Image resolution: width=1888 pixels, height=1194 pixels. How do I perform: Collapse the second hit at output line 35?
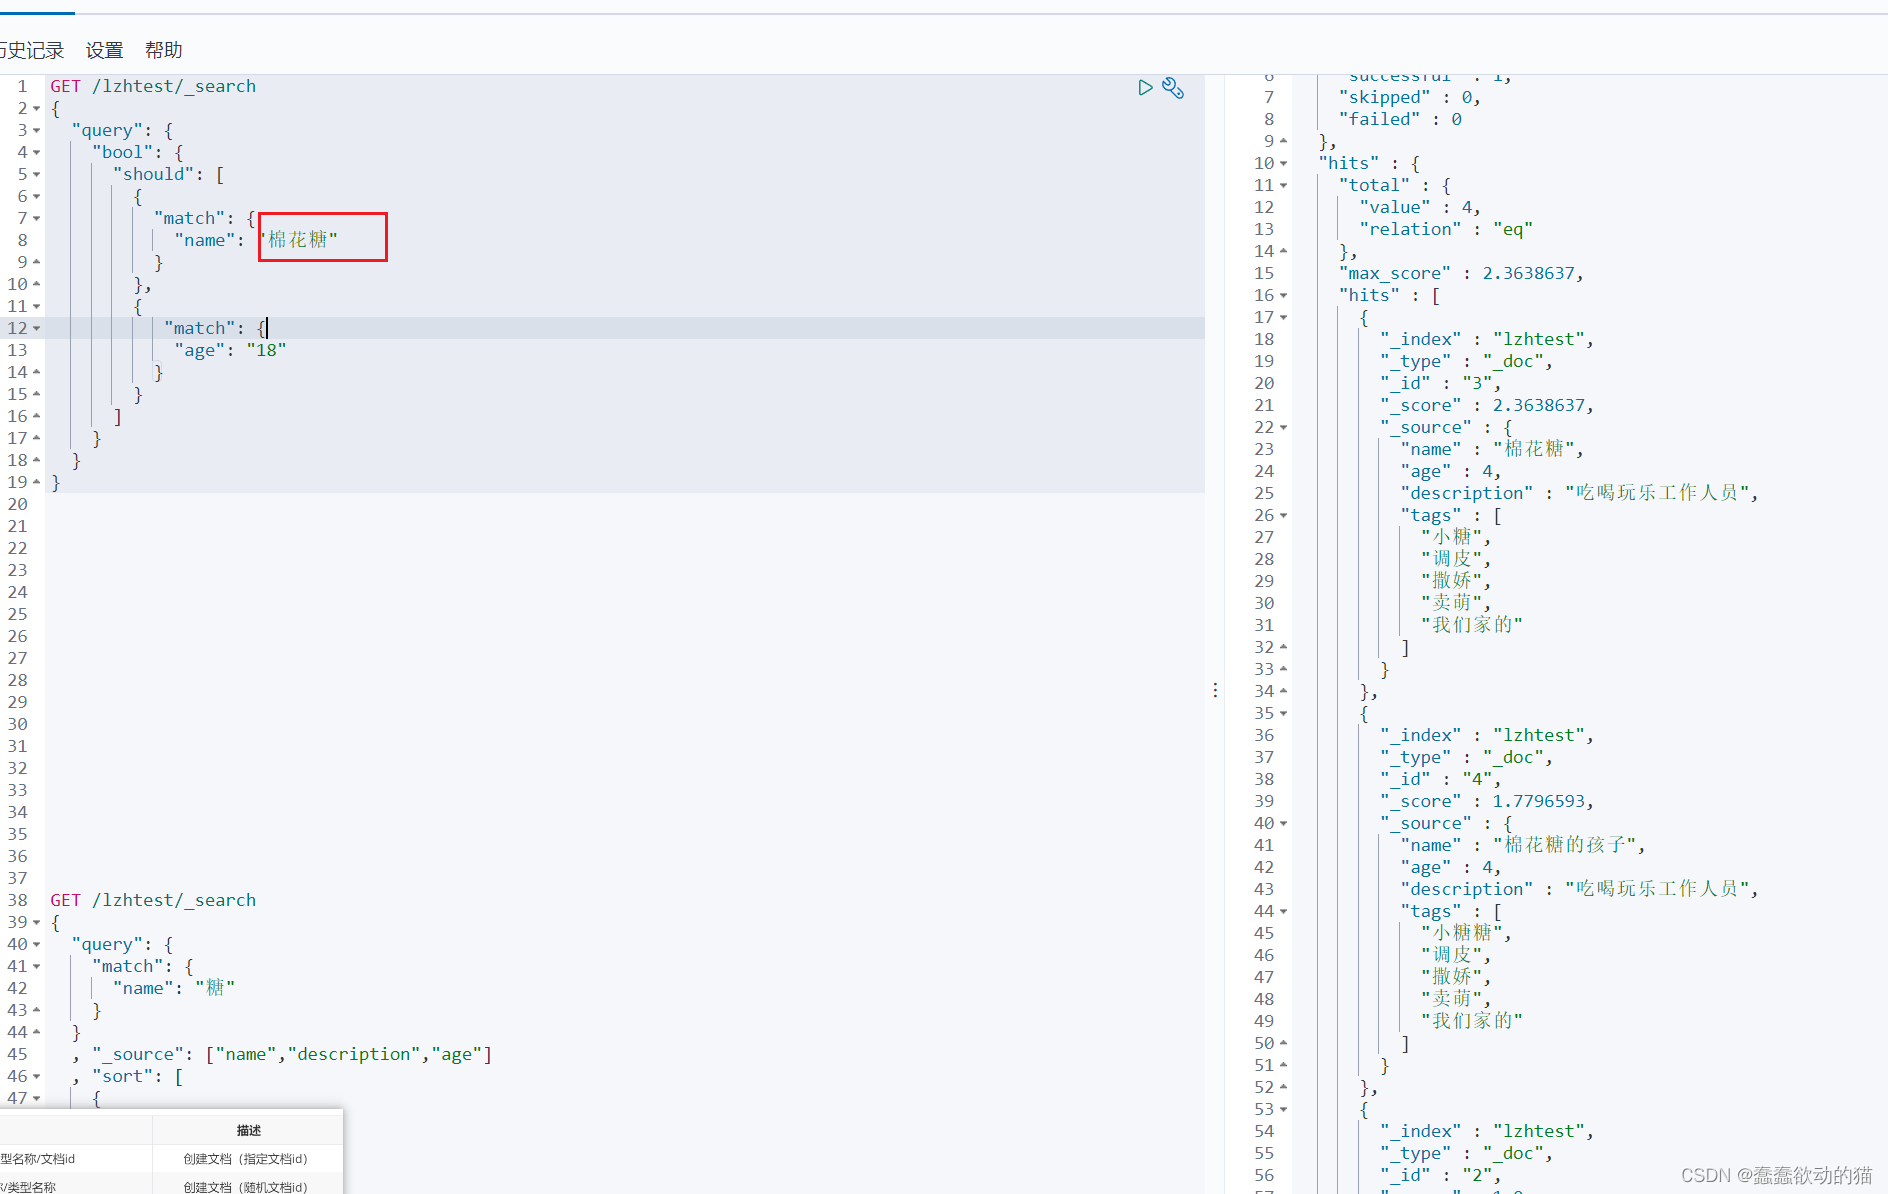tap(1284, 714)
